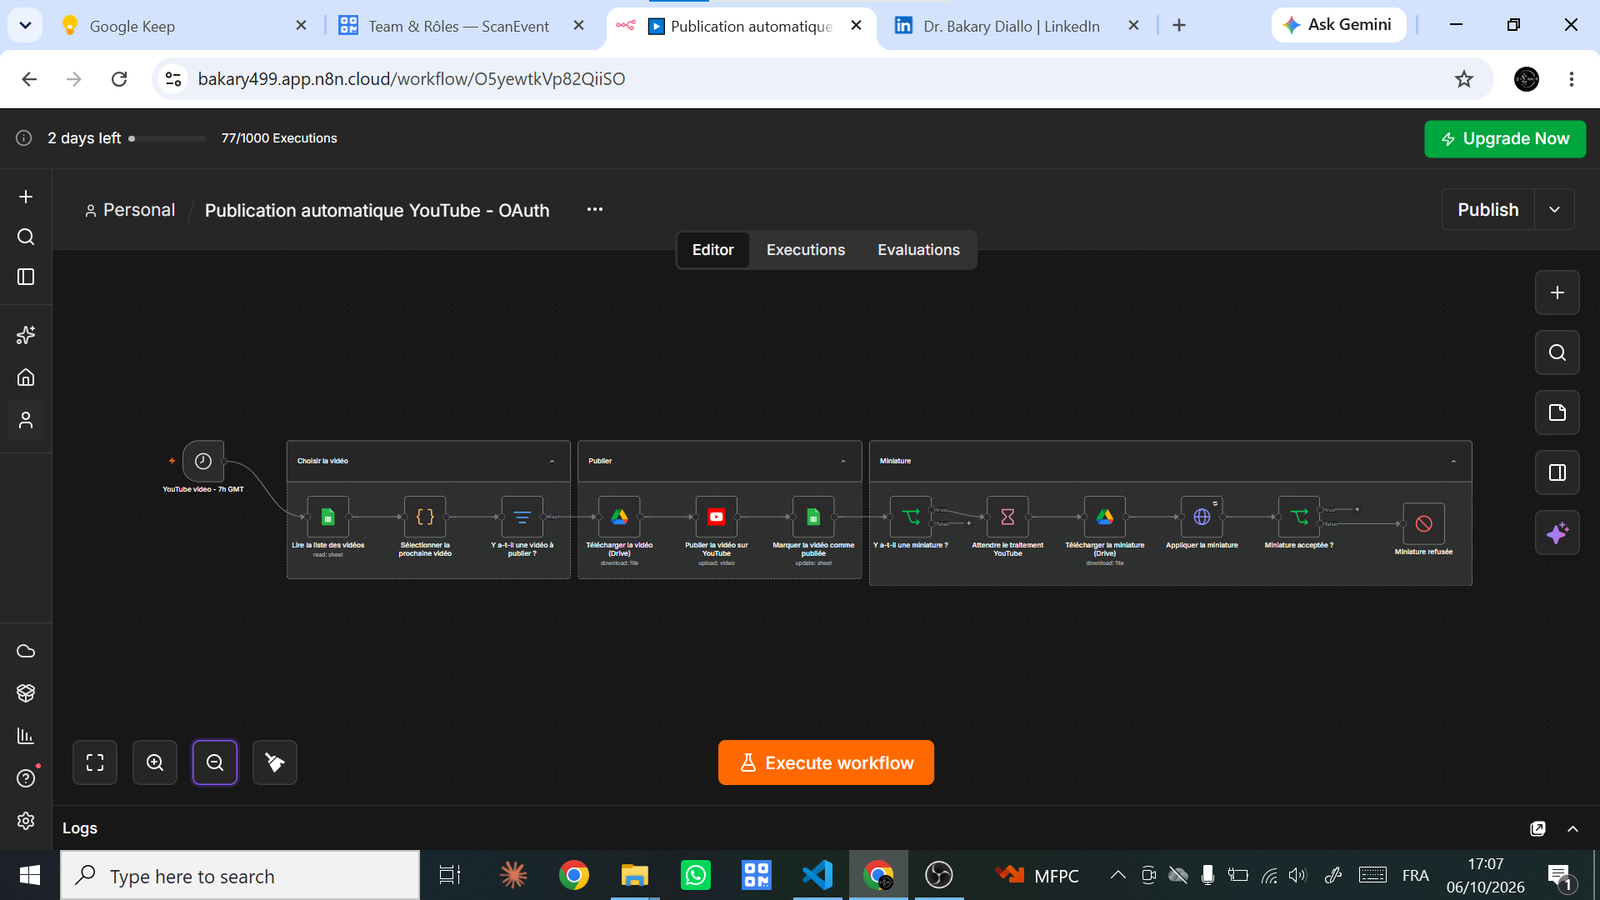
Task: Select the 'Télécharger la miniature (Drive)' node
Action: pyautogui.click(x=1105, y=517)
